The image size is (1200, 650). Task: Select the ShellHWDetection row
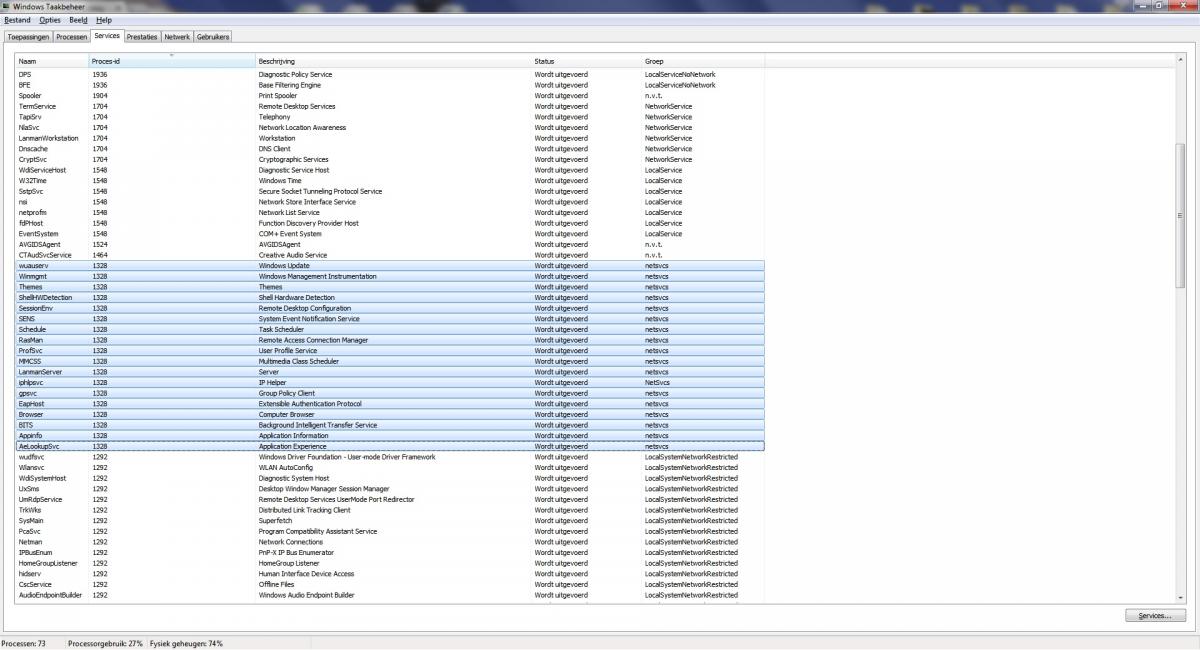tap(391, 298)
